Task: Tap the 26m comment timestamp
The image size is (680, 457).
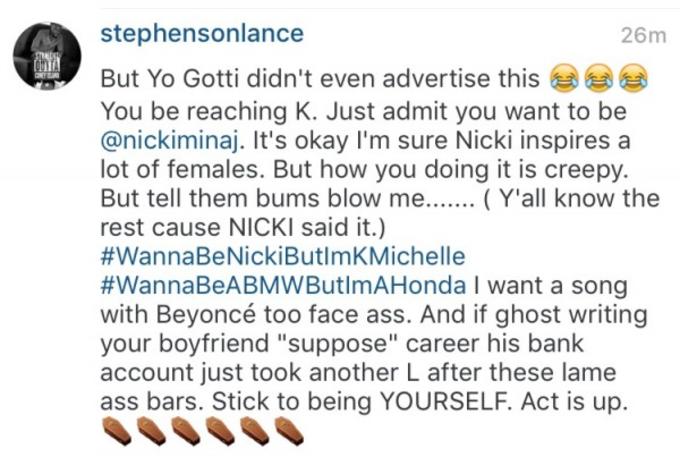Action: coord(643,36)
